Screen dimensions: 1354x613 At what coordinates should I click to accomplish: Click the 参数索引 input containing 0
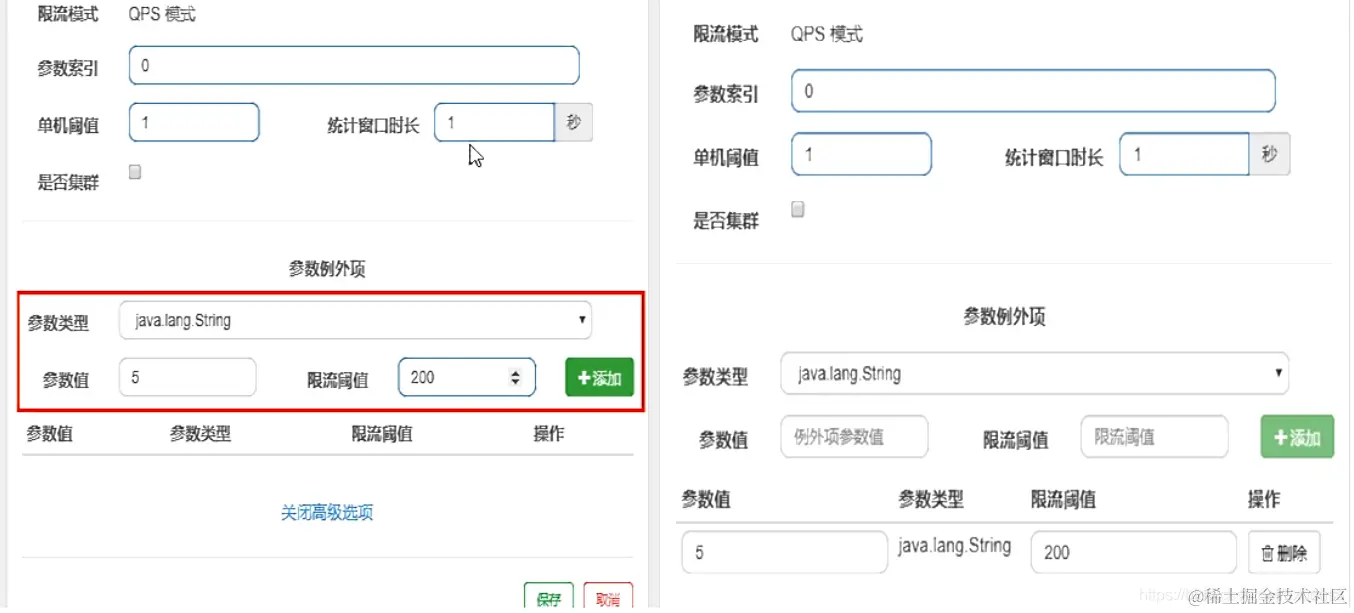pyautogui.click(x=355, y=64)
